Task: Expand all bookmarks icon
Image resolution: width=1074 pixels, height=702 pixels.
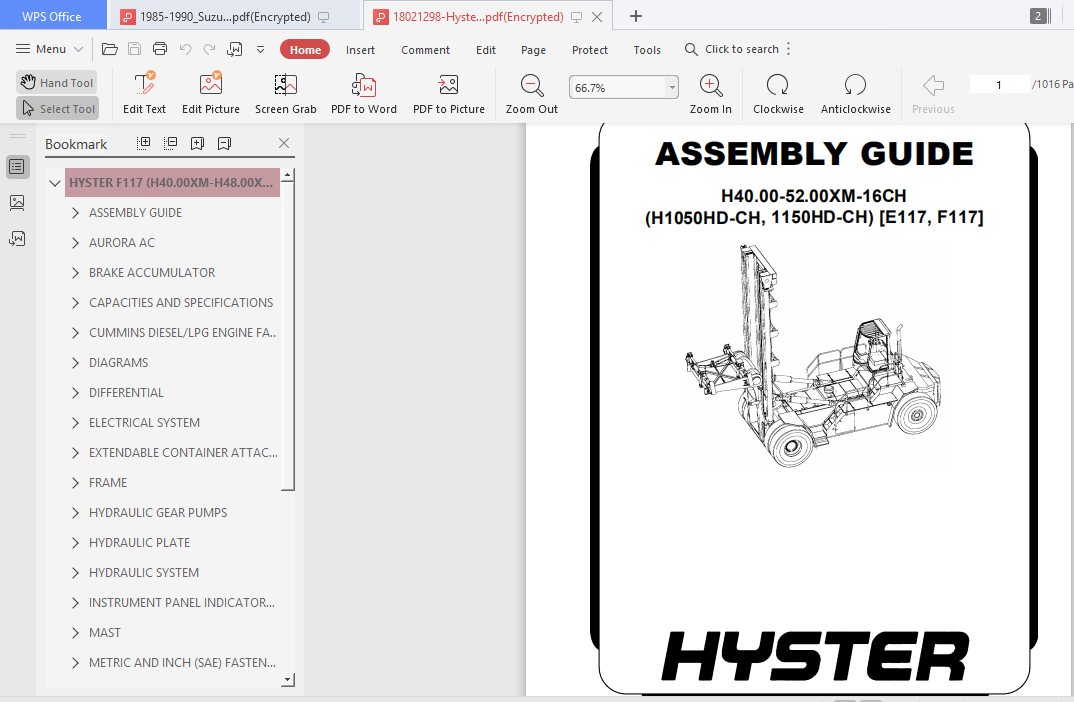Action: (143, 142)
